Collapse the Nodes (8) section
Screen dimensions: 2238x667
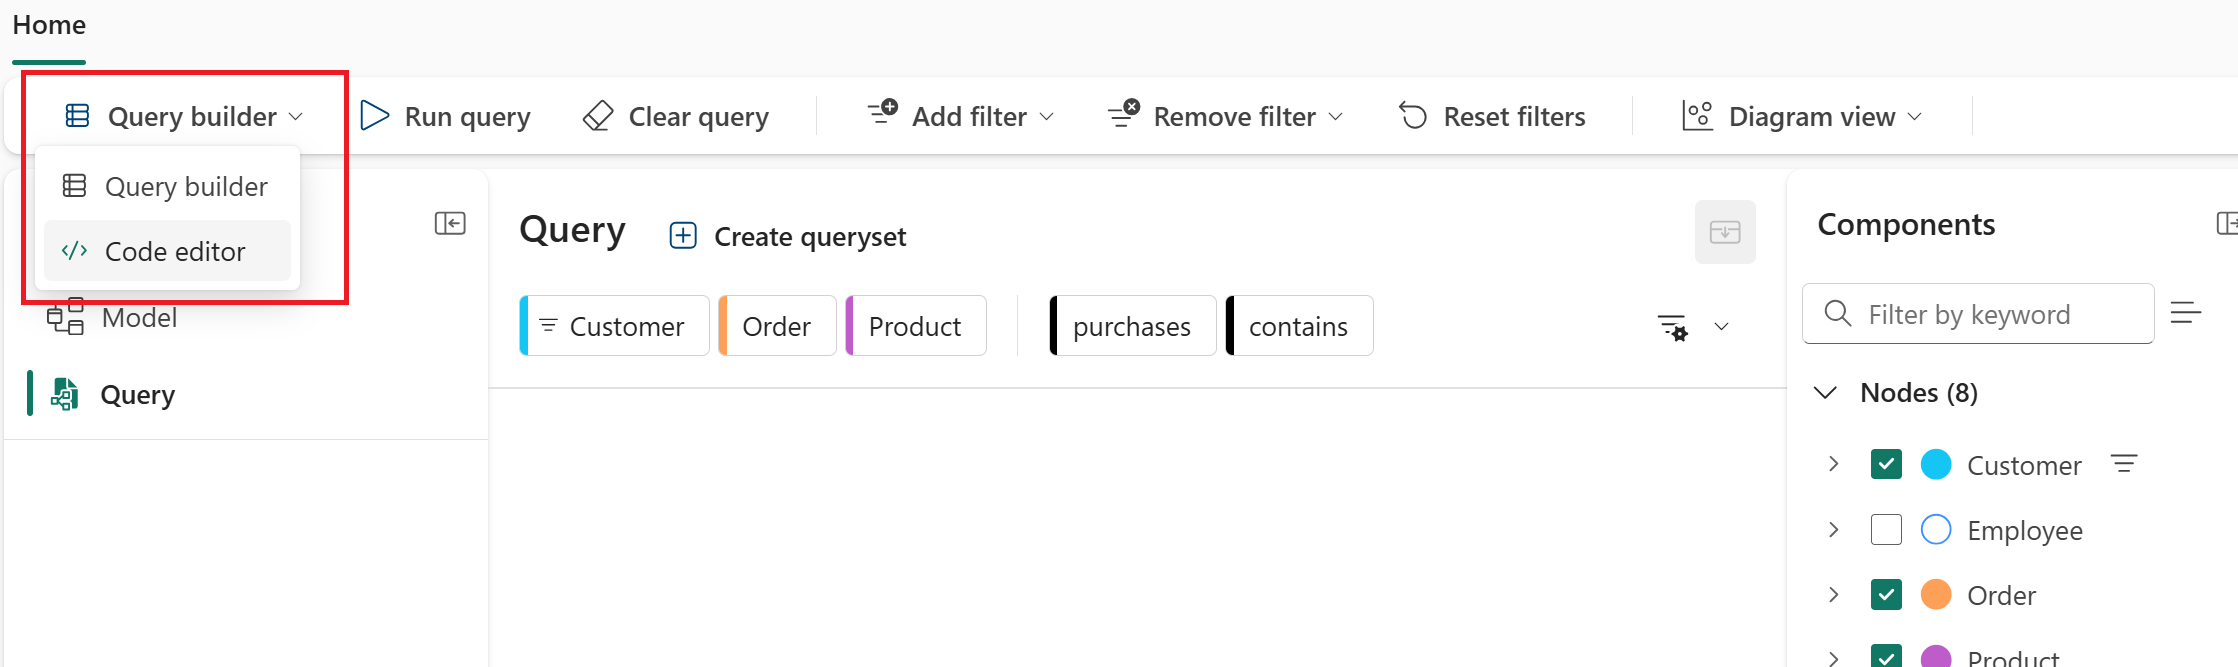coord(1826,392)
